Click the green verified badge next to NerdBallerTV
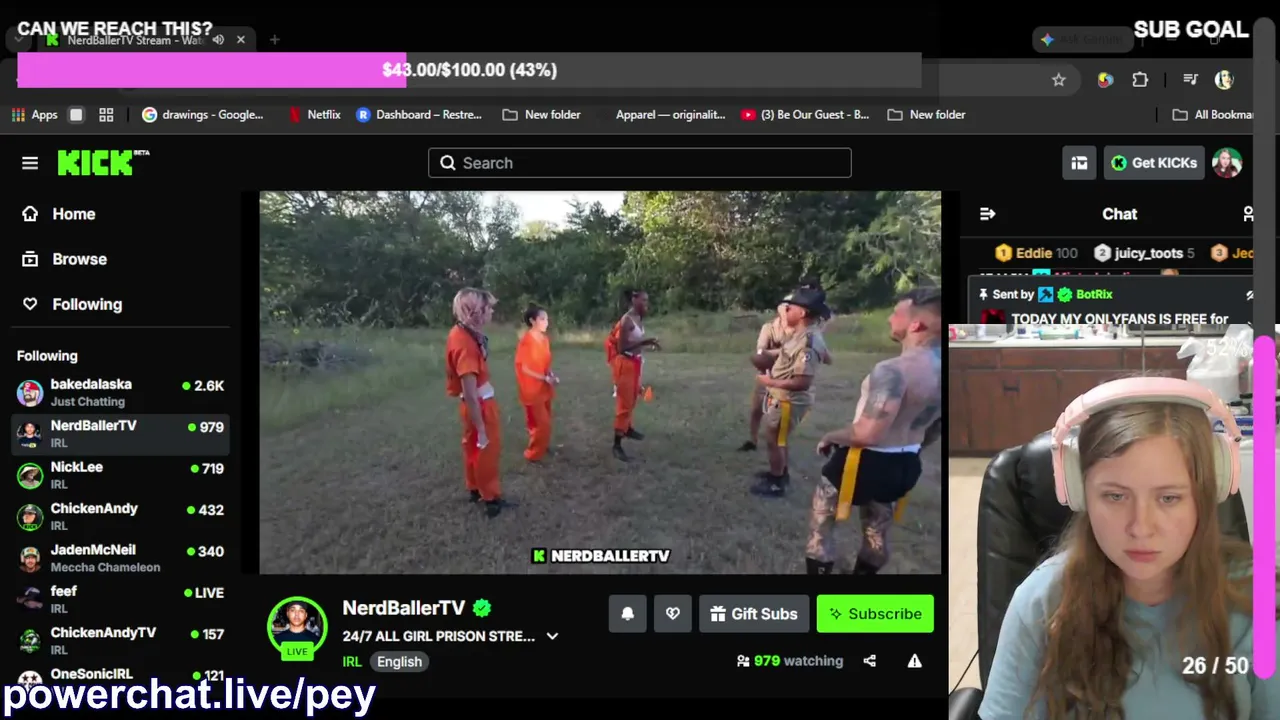This screenshot has width=1280, height=720. 482,608
